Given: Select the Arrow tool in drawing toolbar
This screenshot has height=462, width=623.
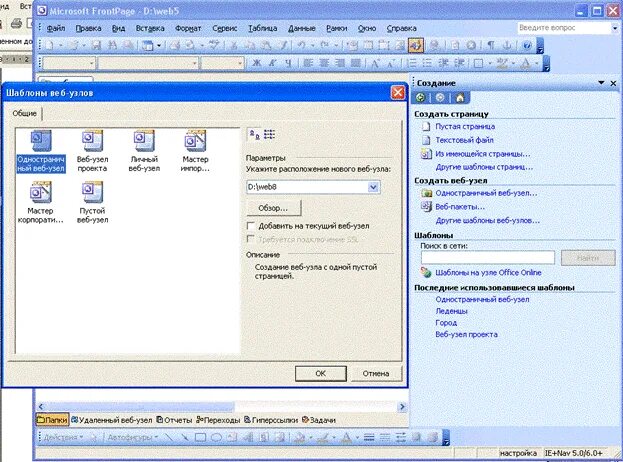Looking at the screenshot, I should click(x=184, y=437).
